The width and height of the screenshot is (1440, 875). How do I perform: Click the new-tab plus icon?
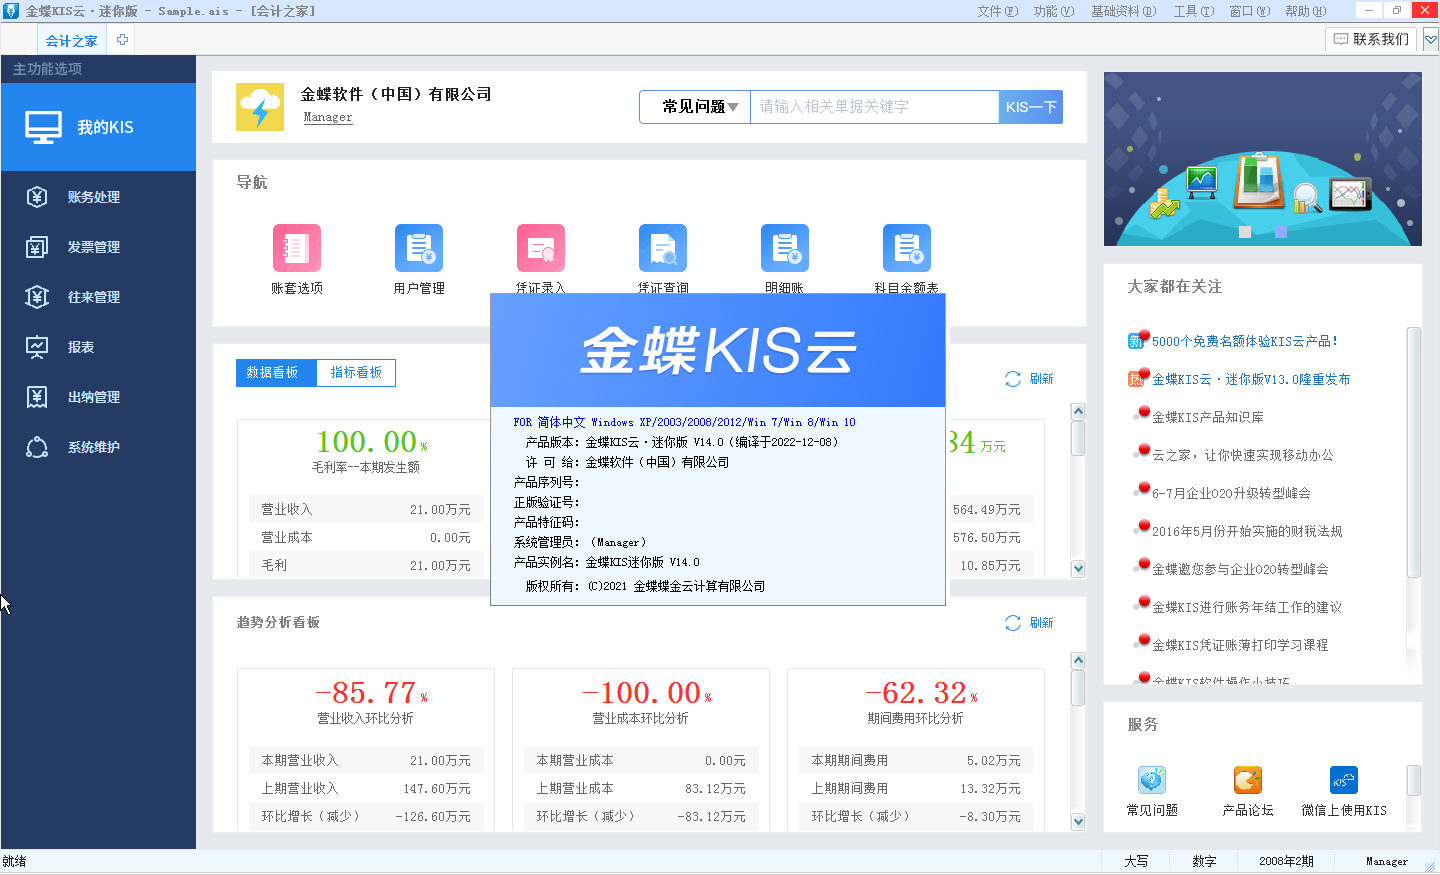pyautogui.click(x=122, y=40)
